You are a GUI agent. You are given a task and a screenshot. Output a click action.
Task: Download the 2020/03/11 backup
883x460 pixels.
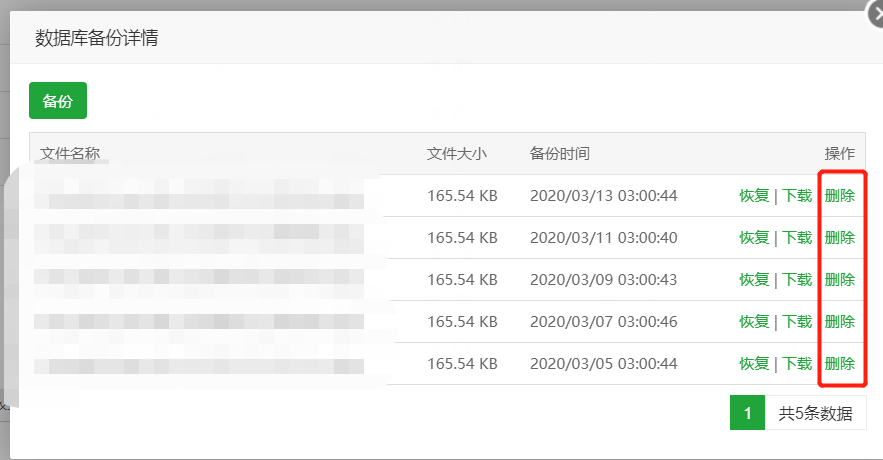797,238
